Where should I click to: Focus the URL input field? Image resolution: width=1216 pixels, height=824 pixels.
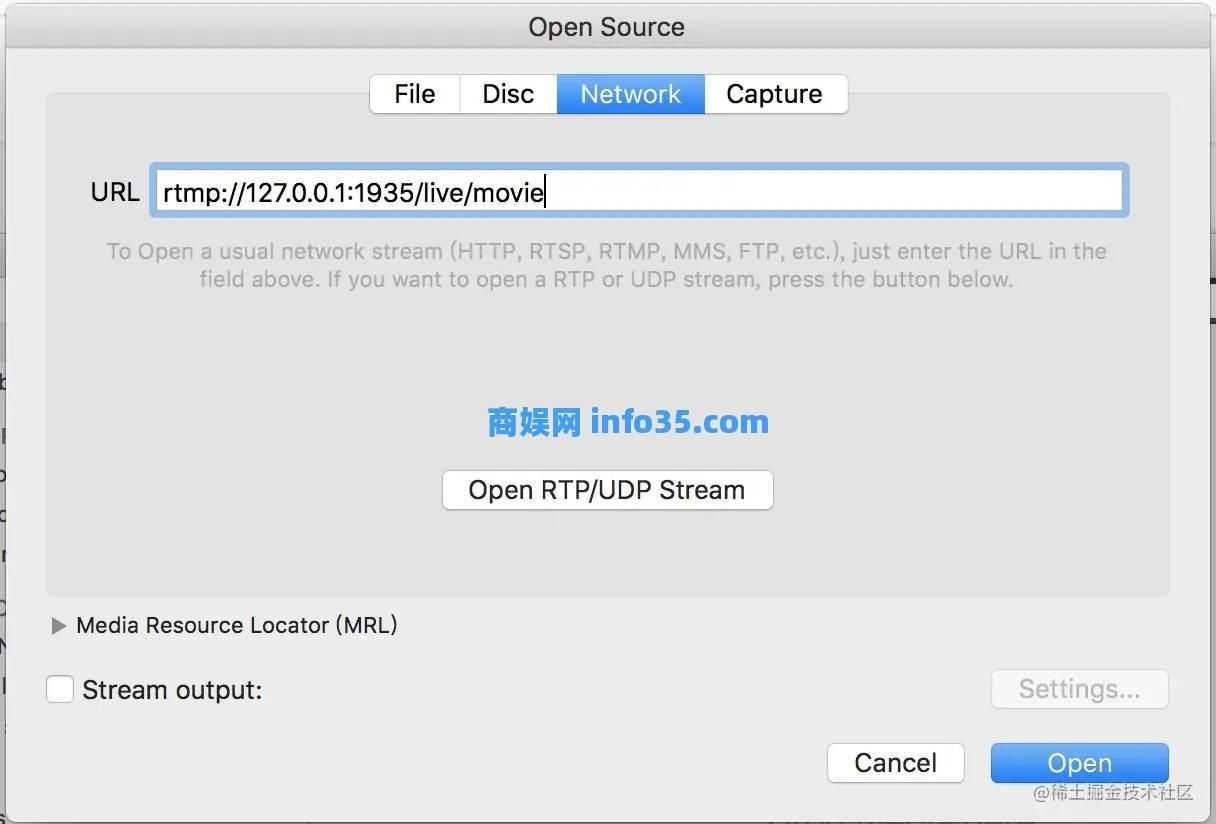[x=639, y=191]
